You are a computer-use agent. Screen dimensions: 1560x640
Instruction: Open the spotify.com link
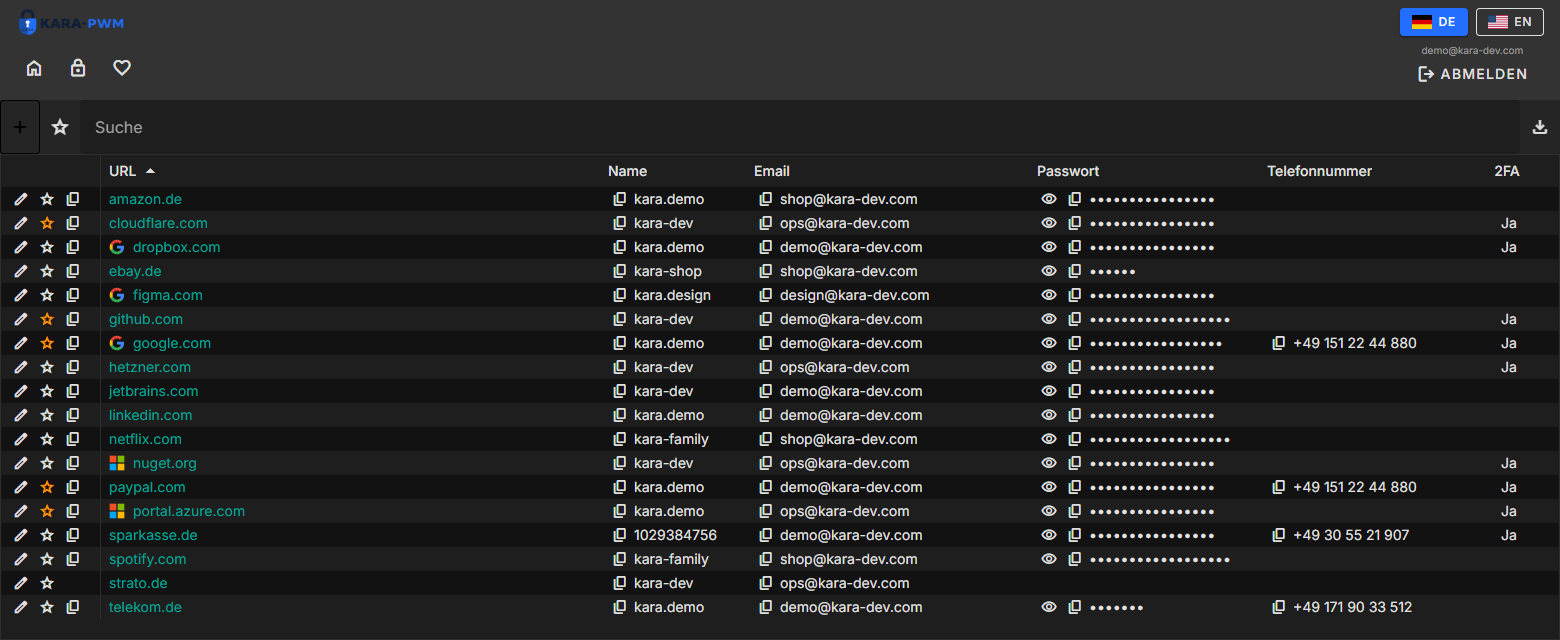pyautogui.click(x=148, y=559)
